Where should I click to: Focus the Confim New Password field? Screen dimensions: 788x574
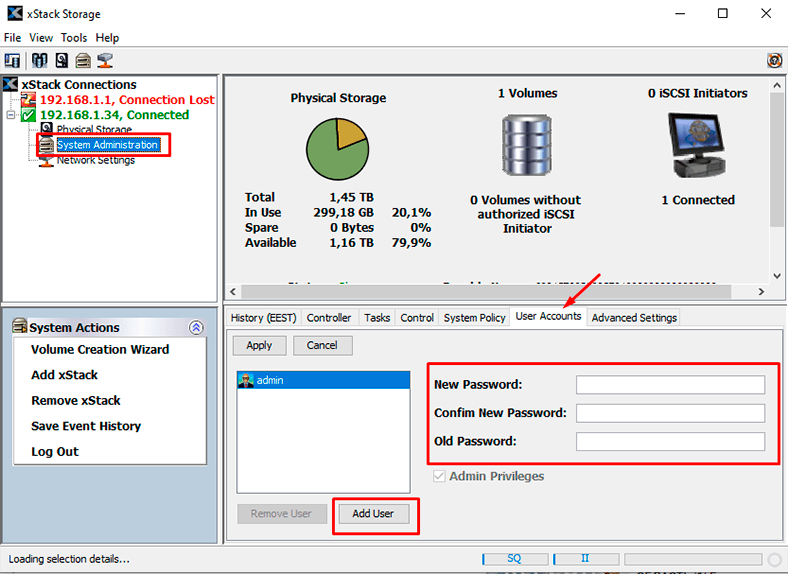(670, 413)
